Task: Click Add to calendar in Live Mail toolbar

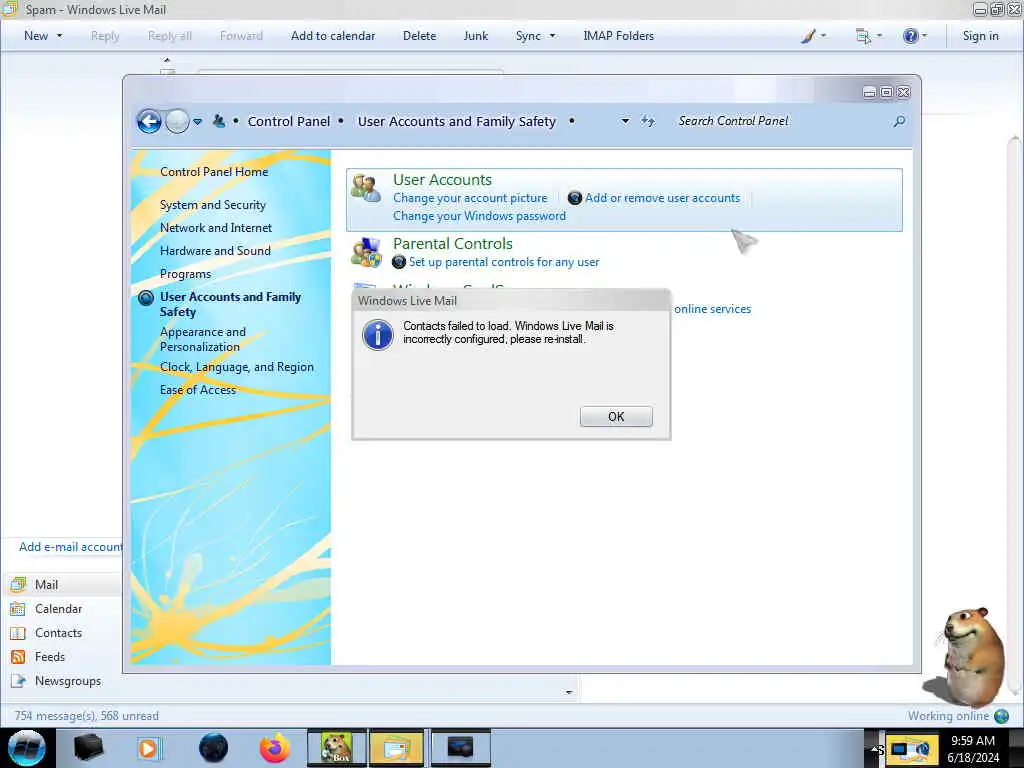Action: click(333, 36)
